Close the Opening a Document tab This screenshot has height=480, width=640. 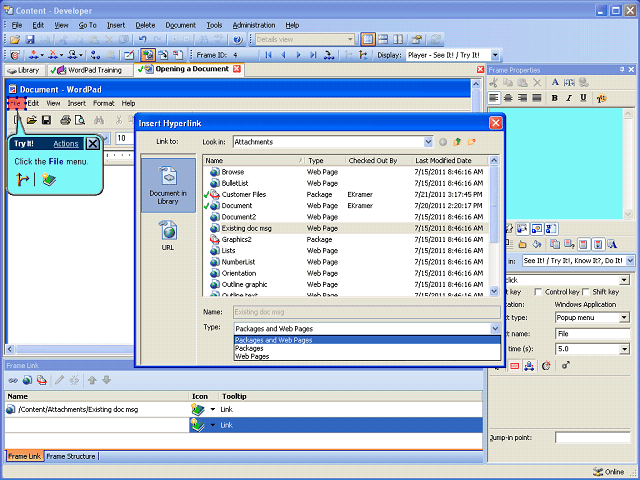237,69
